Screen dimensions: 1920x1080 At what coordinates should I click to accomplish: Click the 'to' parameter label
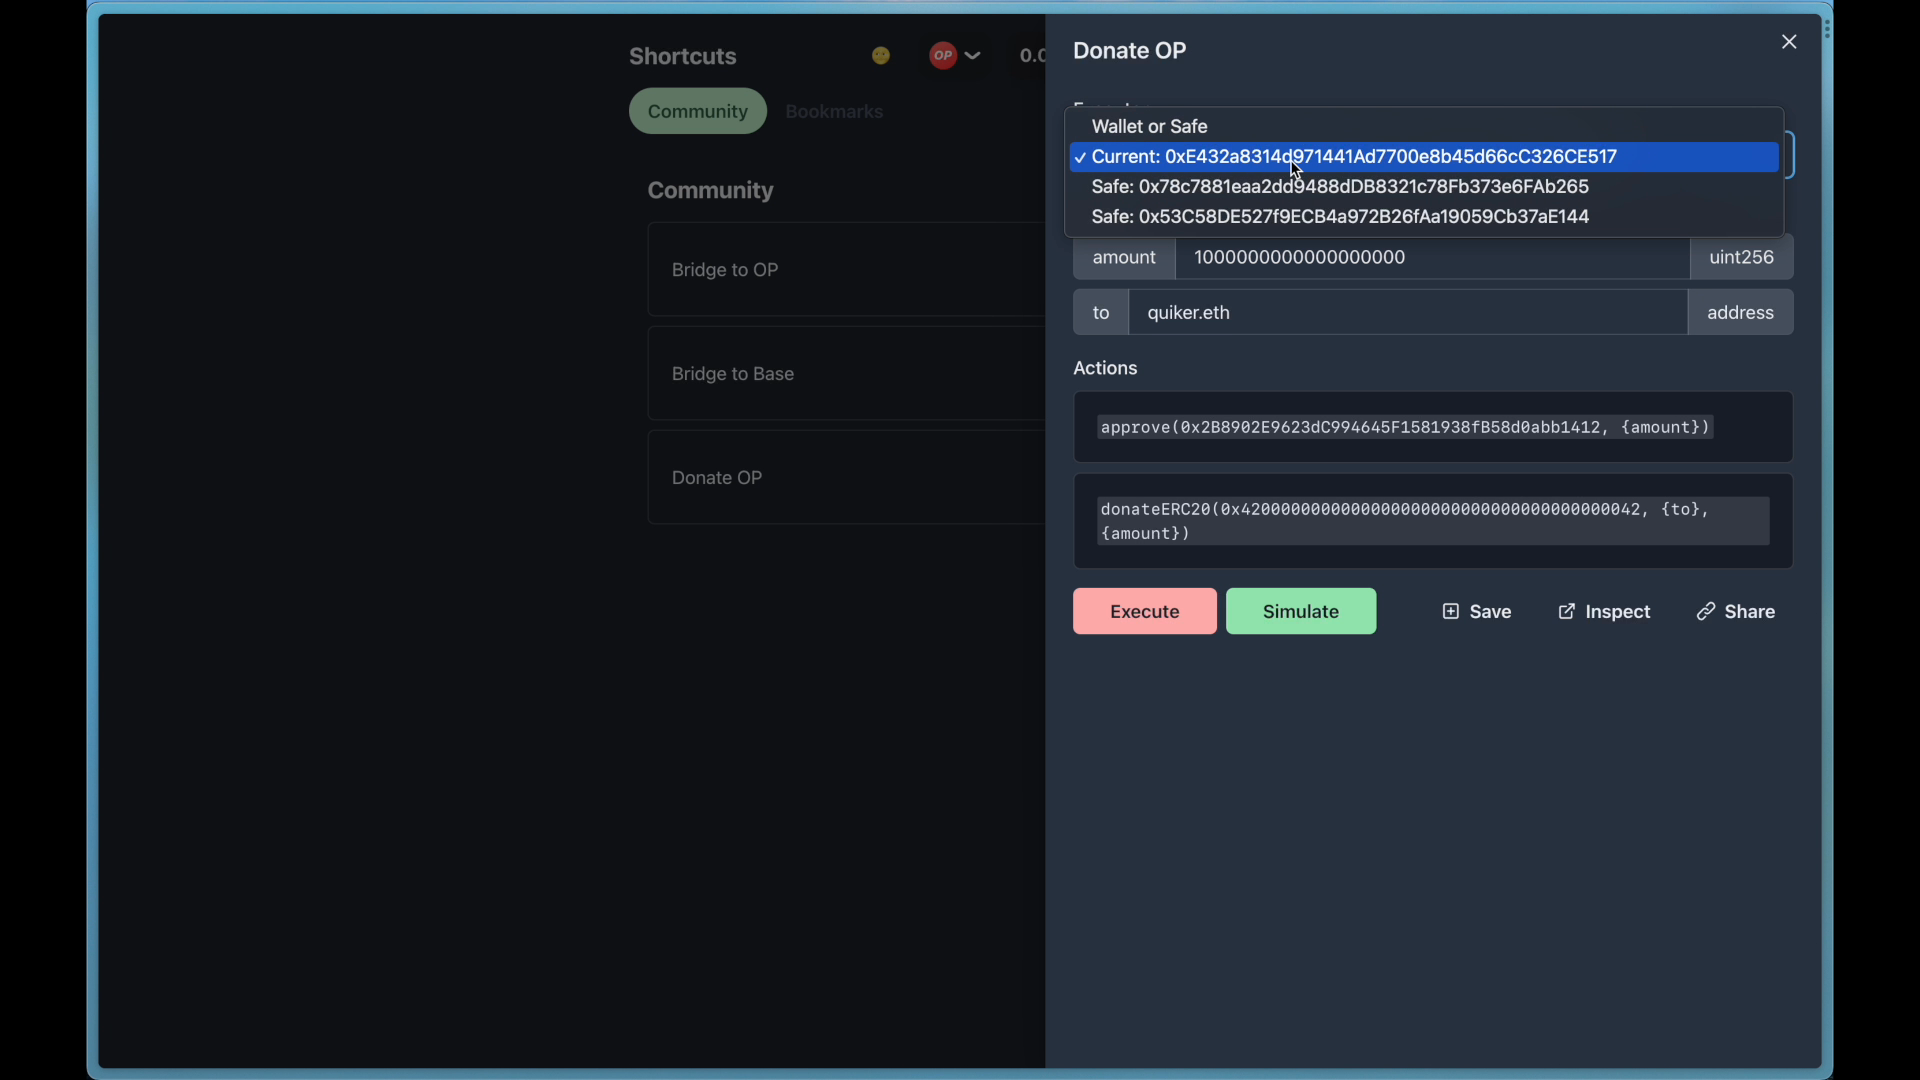1101,312
